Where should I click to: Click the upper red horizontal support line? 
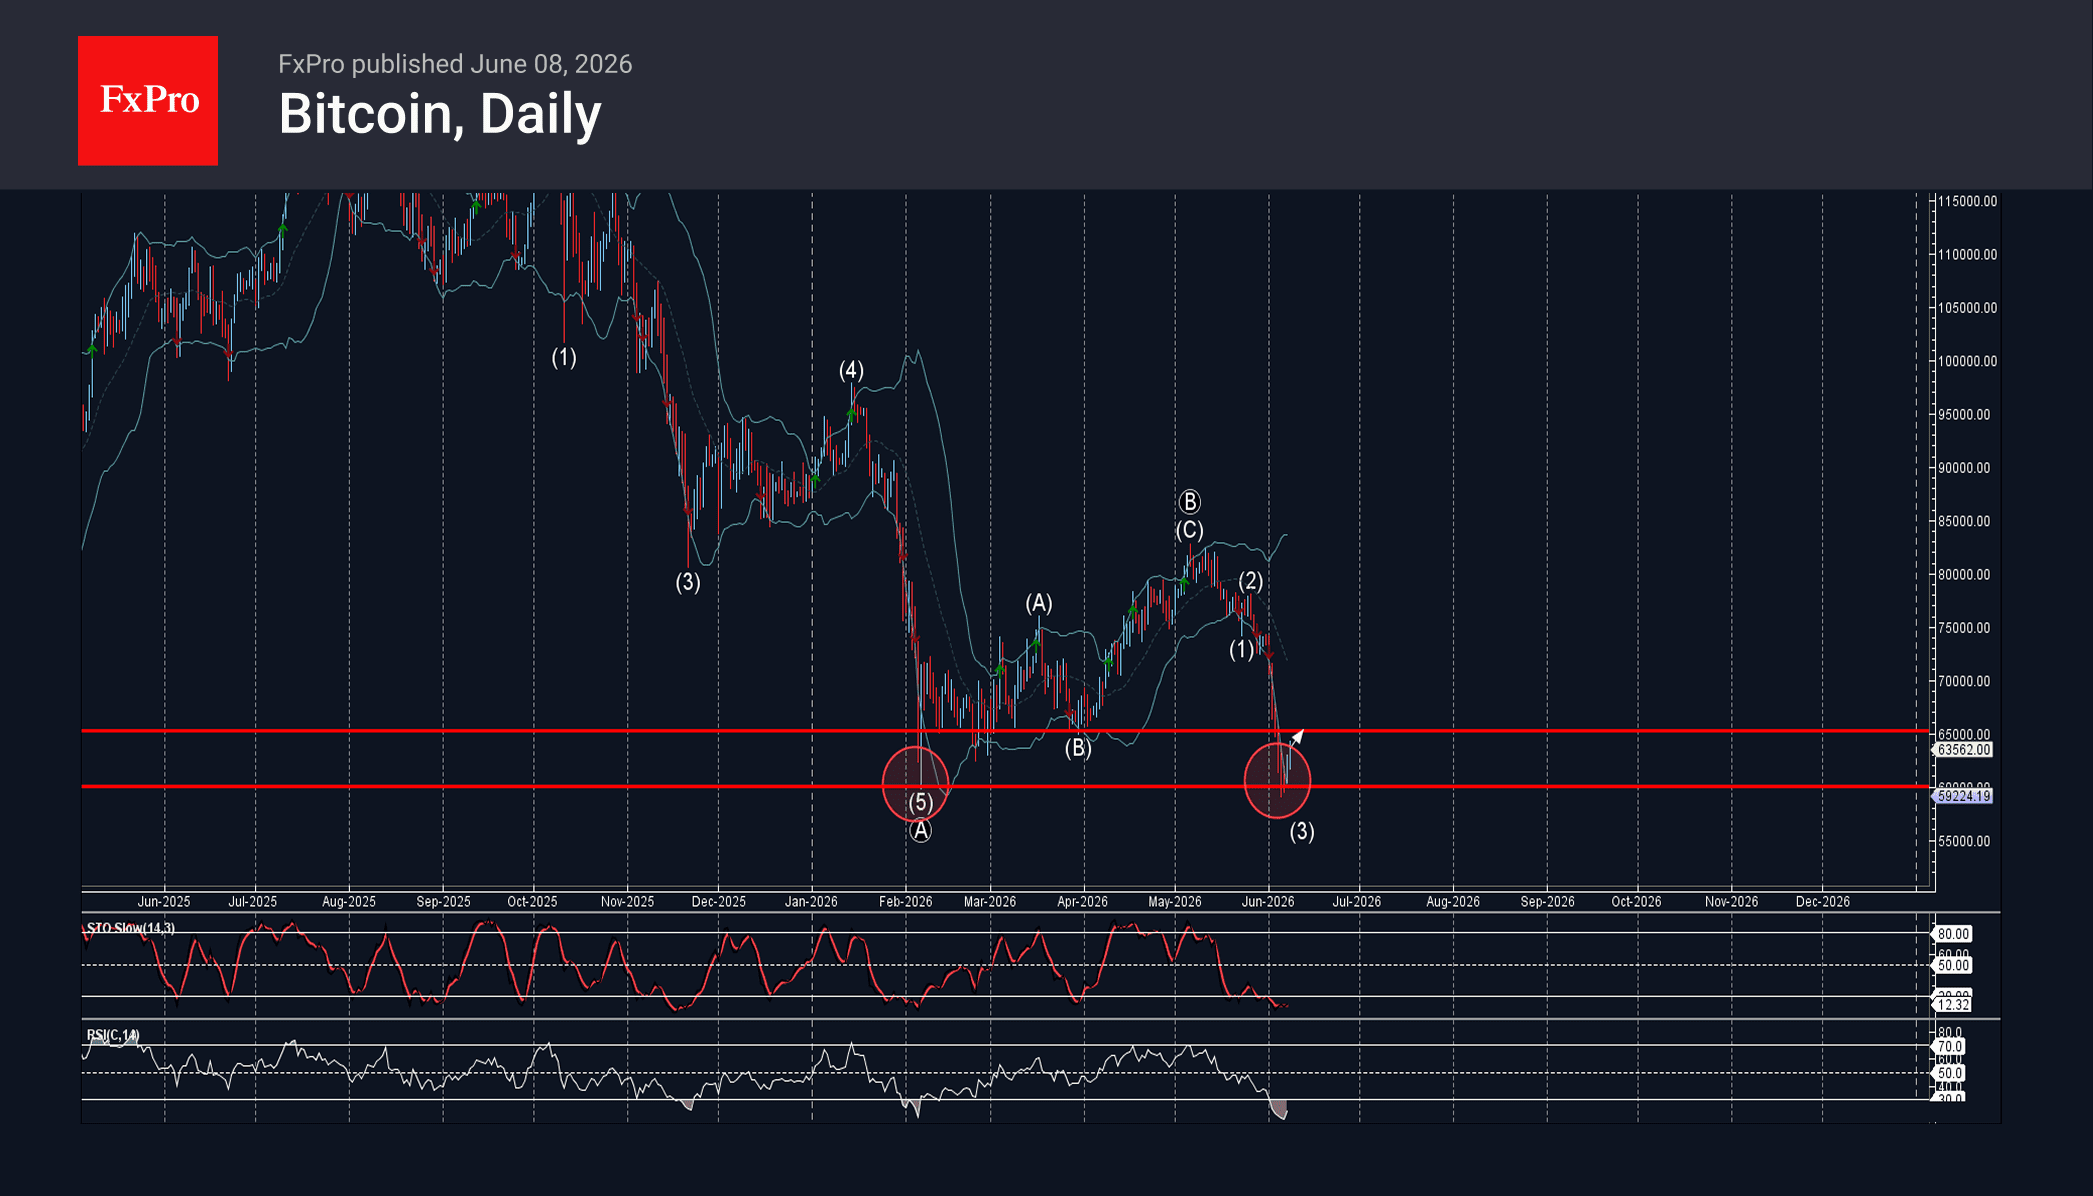[1005, 732]
